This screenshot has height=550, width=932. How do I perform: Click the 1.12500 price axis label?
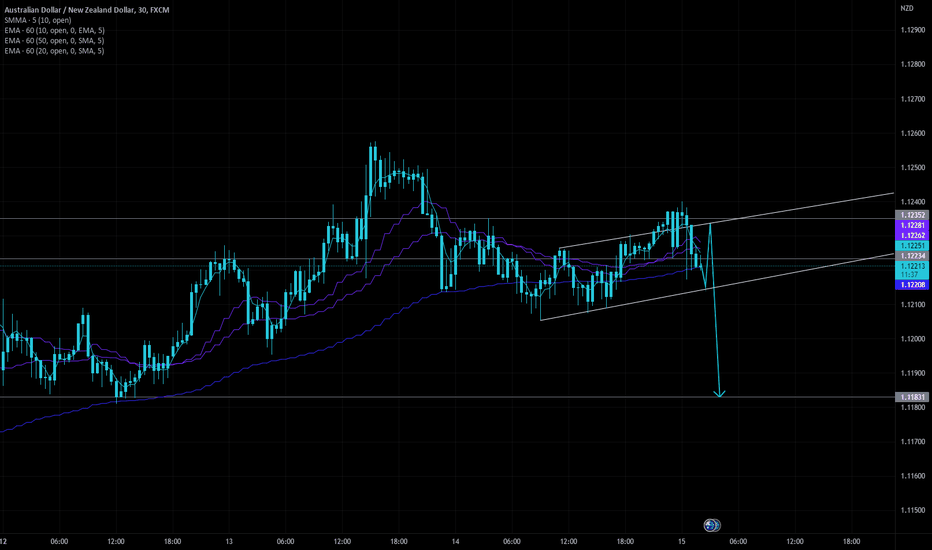913,168
